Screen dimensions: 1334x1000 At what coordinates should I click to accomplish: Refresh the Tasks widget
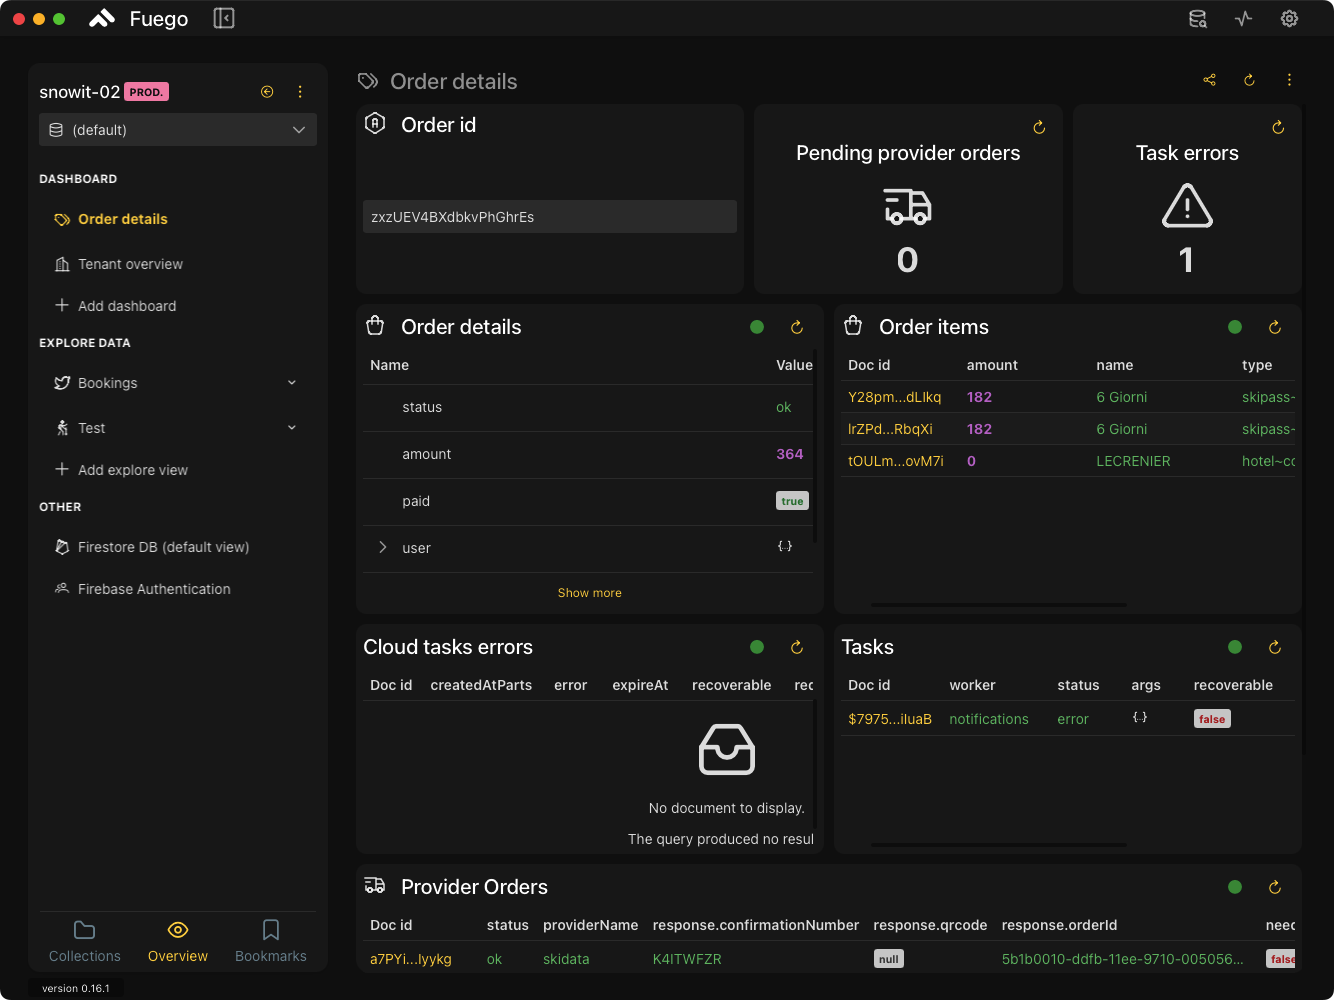[1275, 647]
